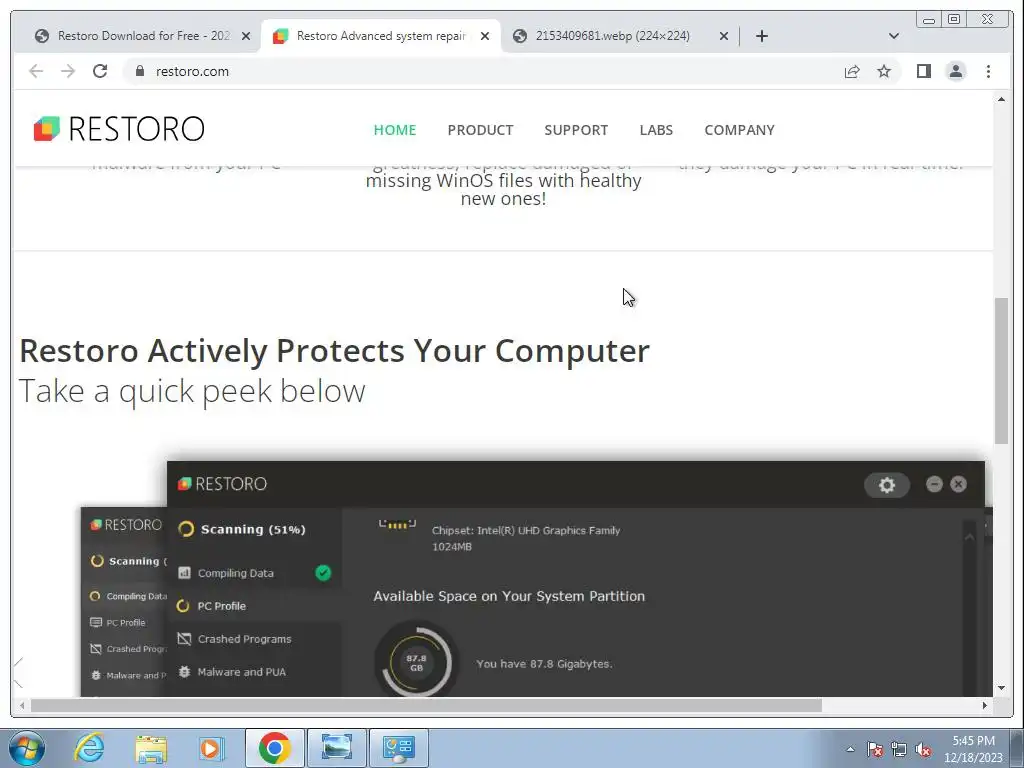Open the COMPANY navigation menu

739,130
